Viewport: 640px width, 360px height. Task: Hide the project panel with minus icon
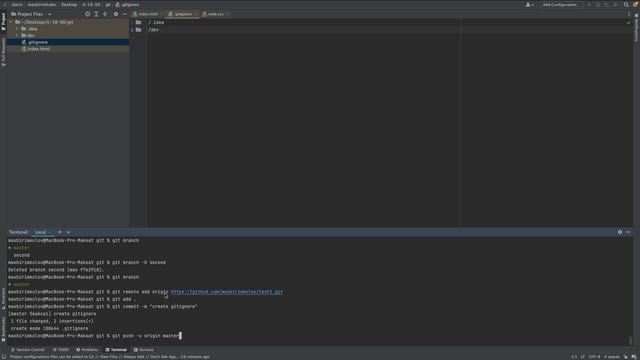click(x=124, y=14)
